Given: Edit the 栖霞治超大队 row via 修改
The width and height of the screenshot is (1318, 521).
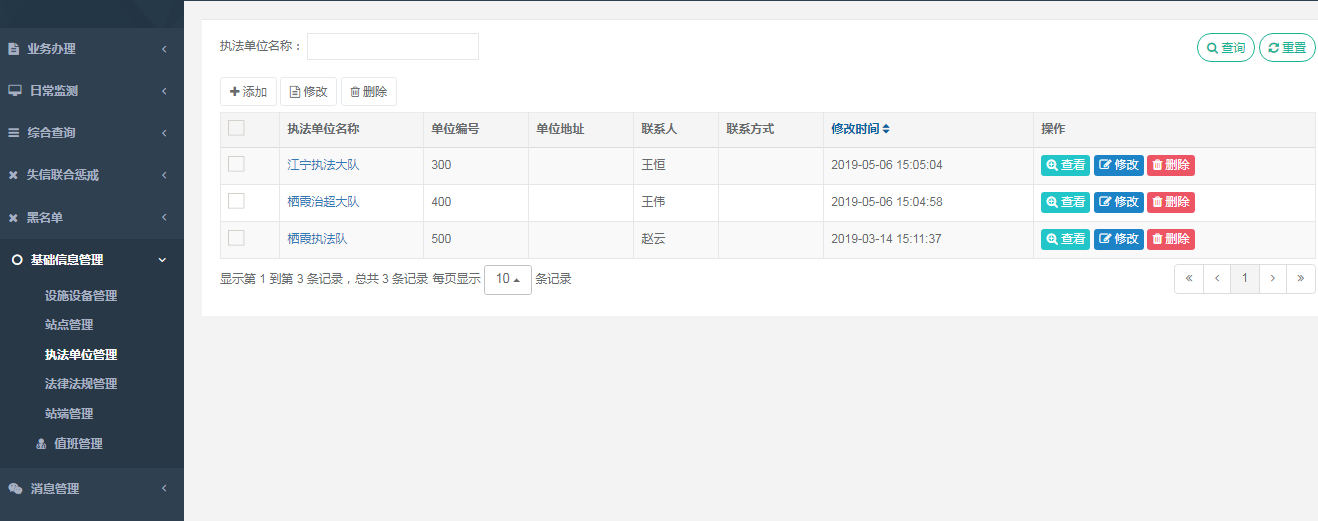Looking at the screenshot, I should tap(1119, 202).
